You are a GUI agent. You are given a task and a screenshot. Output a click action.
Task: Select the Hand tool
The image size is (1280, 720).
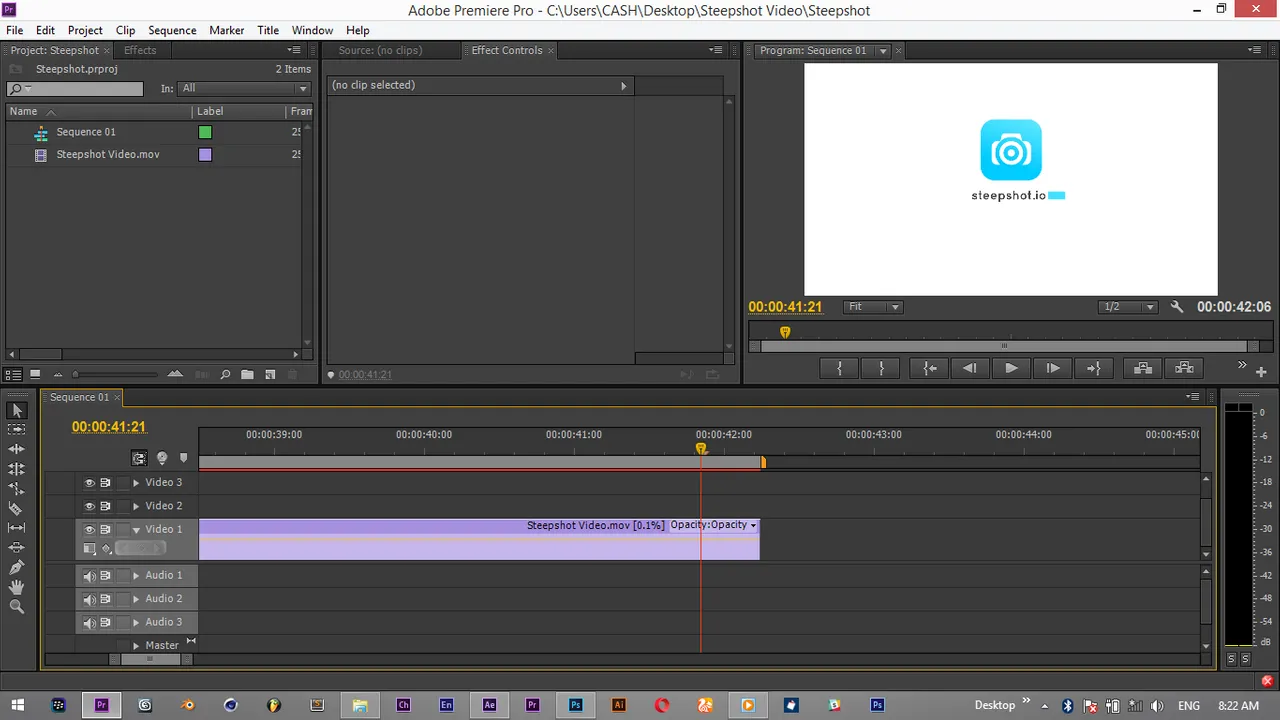tap(16, 587)
